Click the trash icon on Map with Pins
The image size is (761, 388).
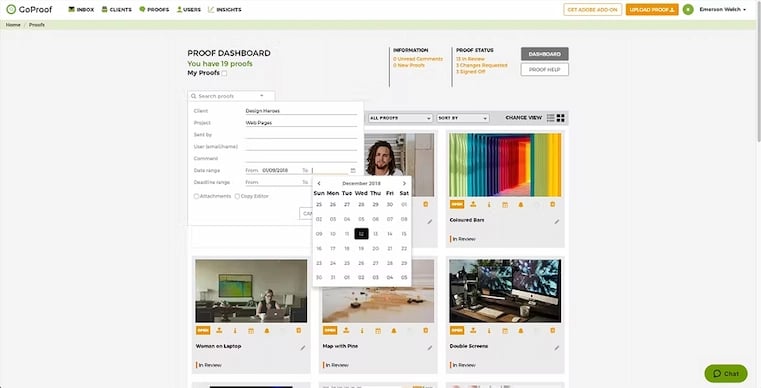point(426,331)
